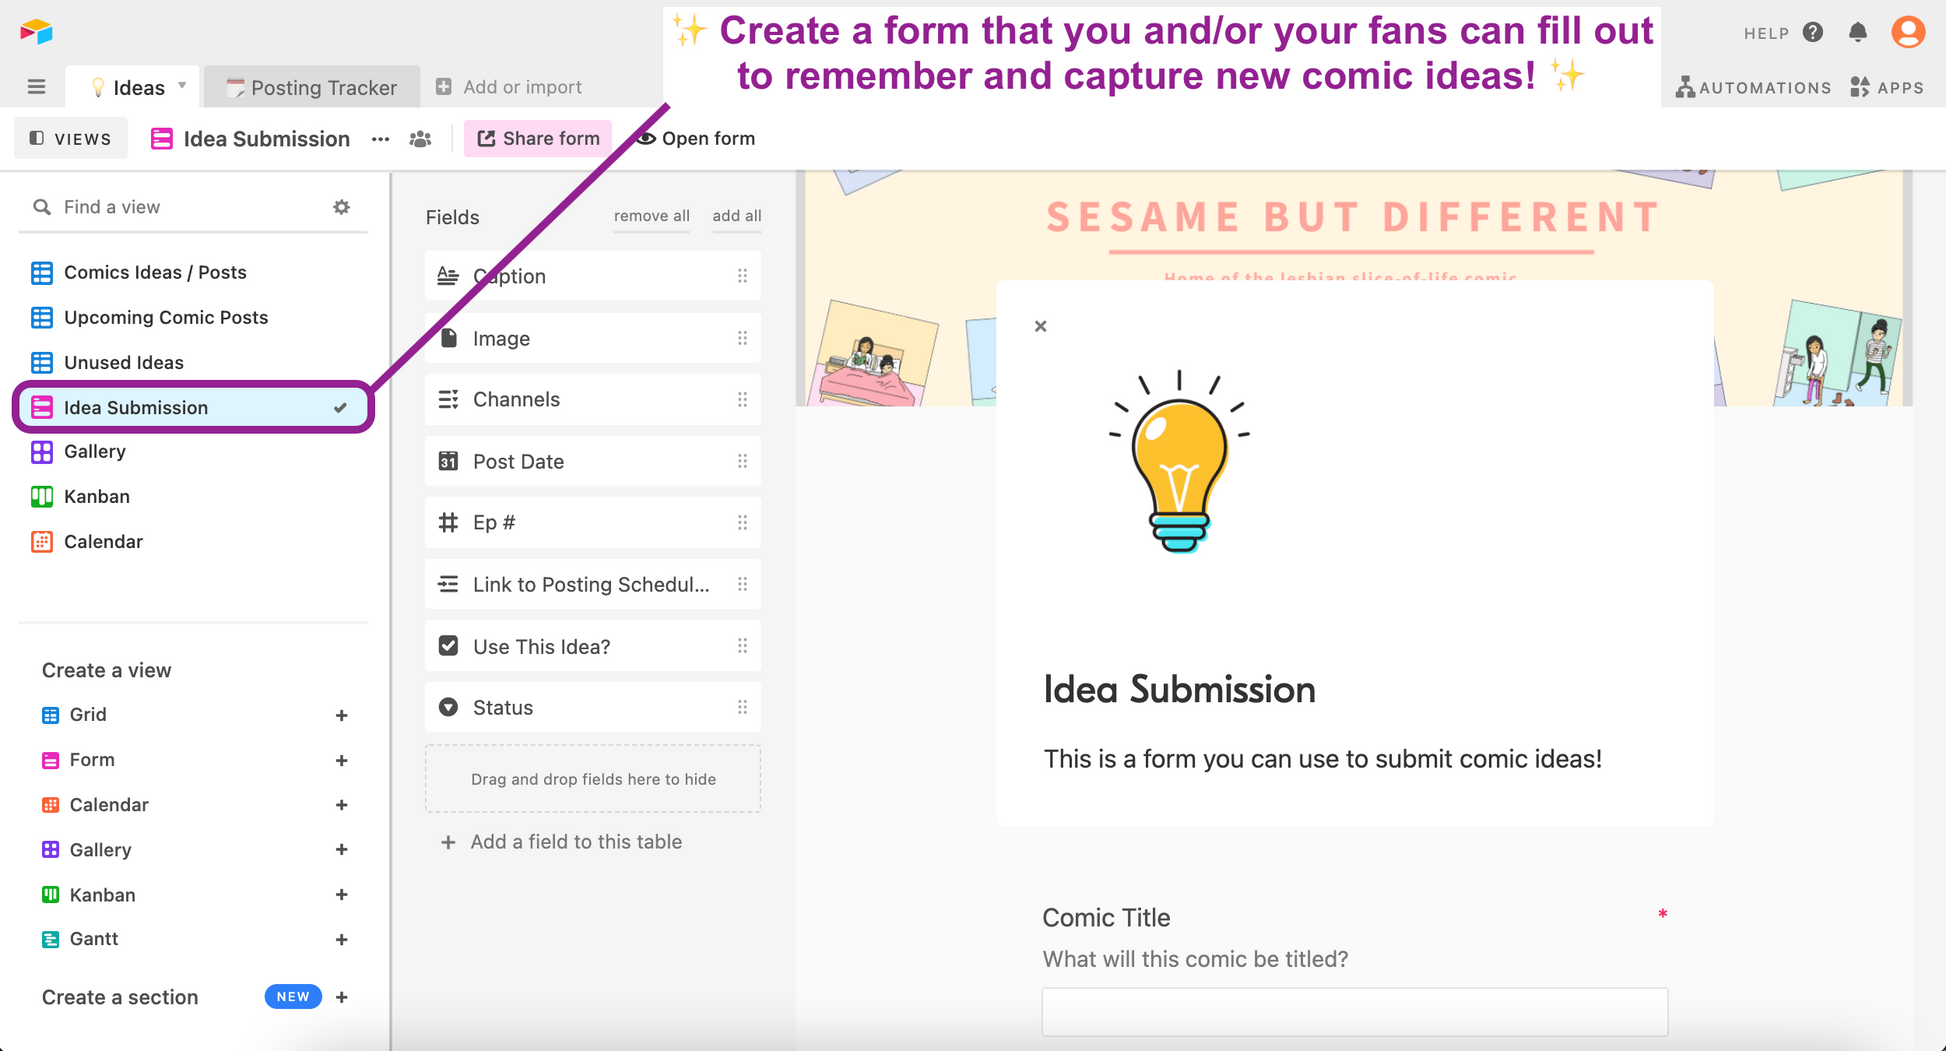1946x1051 pixels.
Task: Click the notifications bell icon
Action: [1857, 33]
